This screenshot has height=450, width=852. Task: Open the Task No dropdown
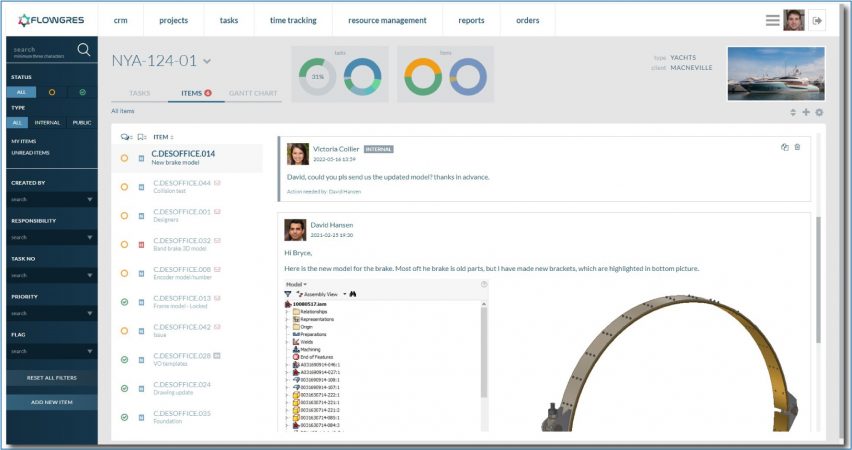(x=52, y=276)
